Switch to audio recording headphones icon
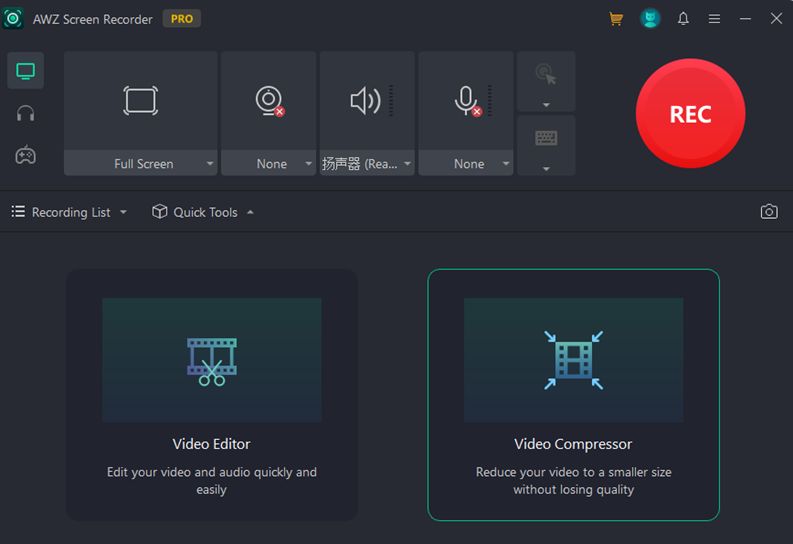Screen dimensions: 793x544 [x=25, y=113]
